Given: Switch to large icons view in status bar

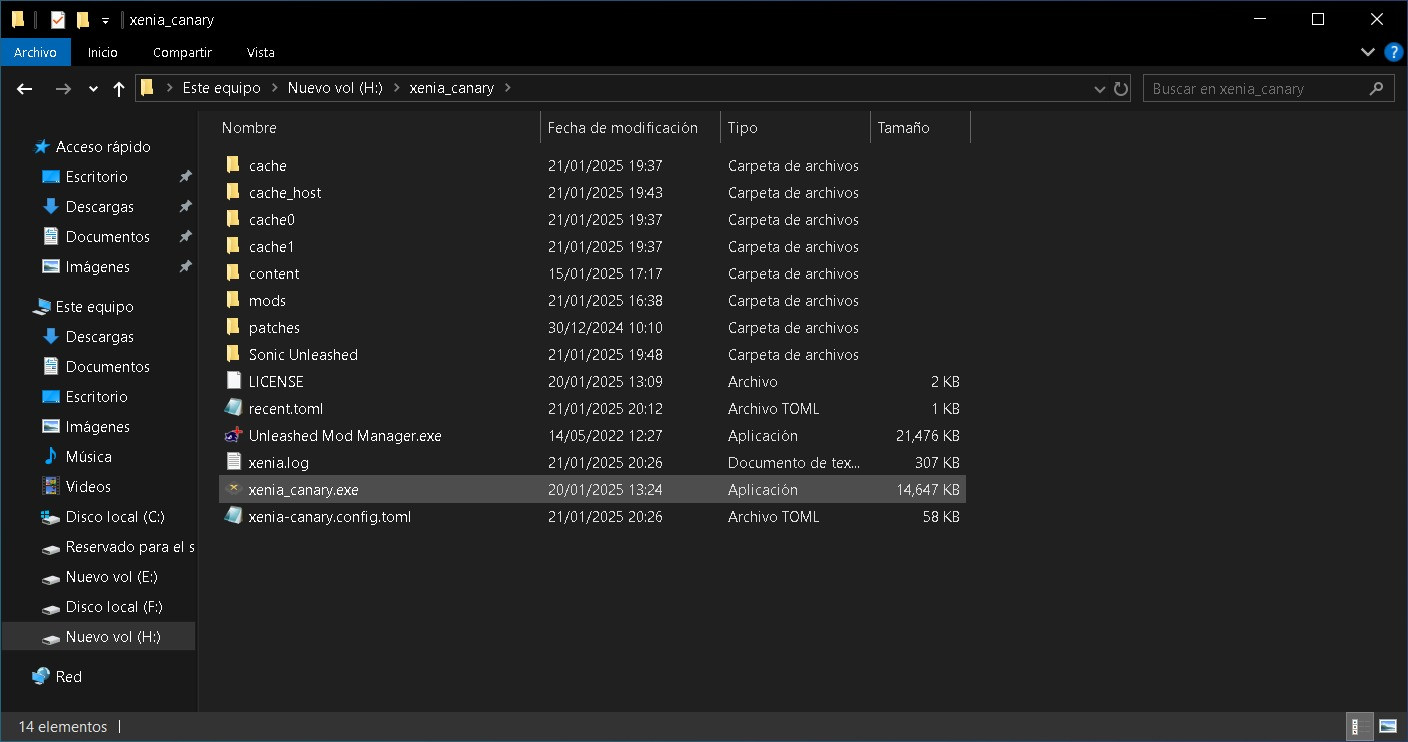Looking at the screenshot, I should coord(1388,726).
